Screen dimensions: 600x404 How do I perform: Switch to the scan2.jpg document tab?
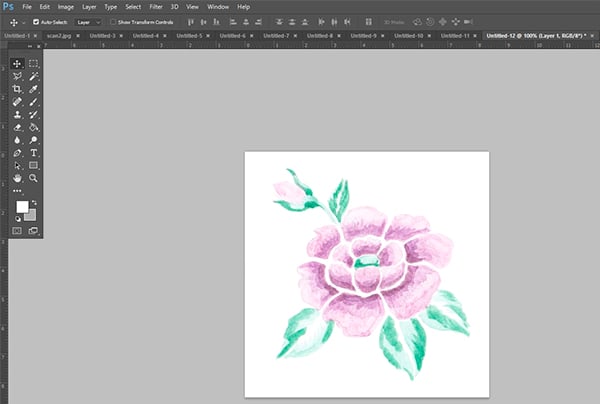59,36
